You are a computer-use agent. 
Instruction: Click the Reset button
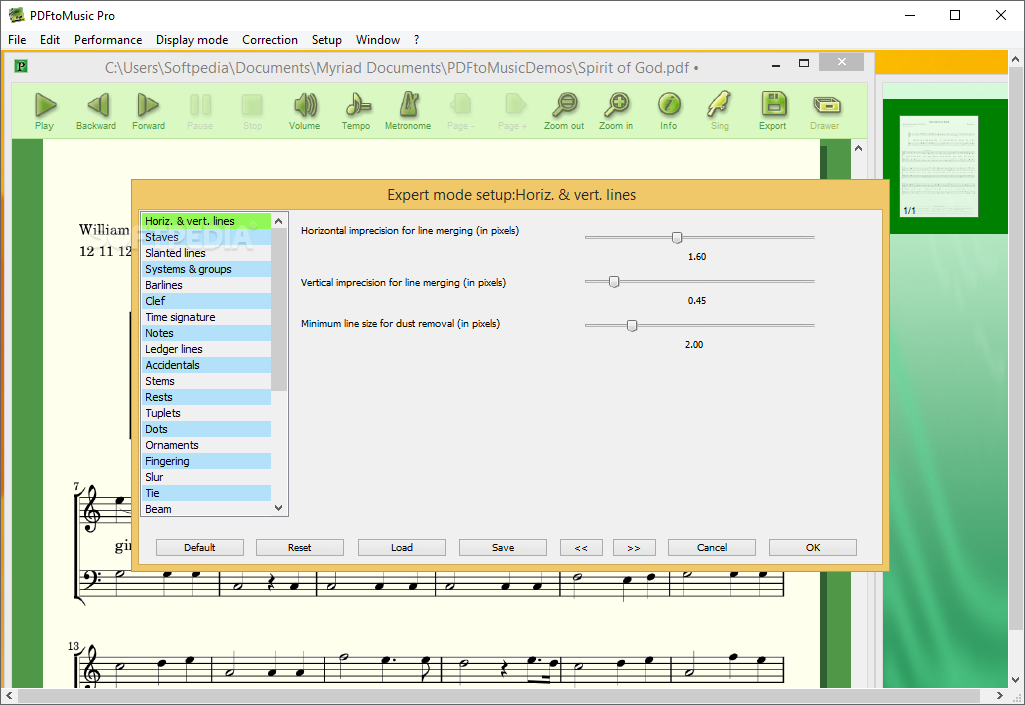(300, 547)
